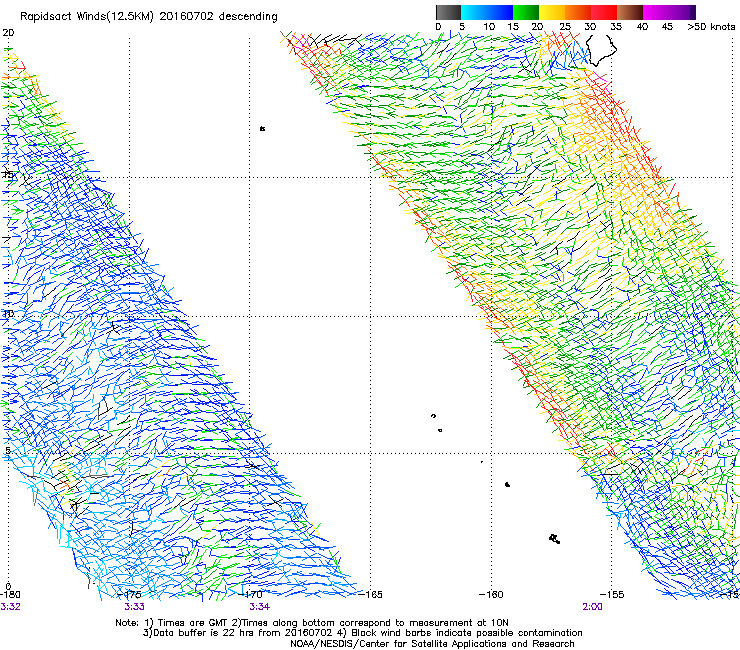Click the '10' latitude label on left axis
The width and height of the screenshot is (740, 650).
[8, 313]
